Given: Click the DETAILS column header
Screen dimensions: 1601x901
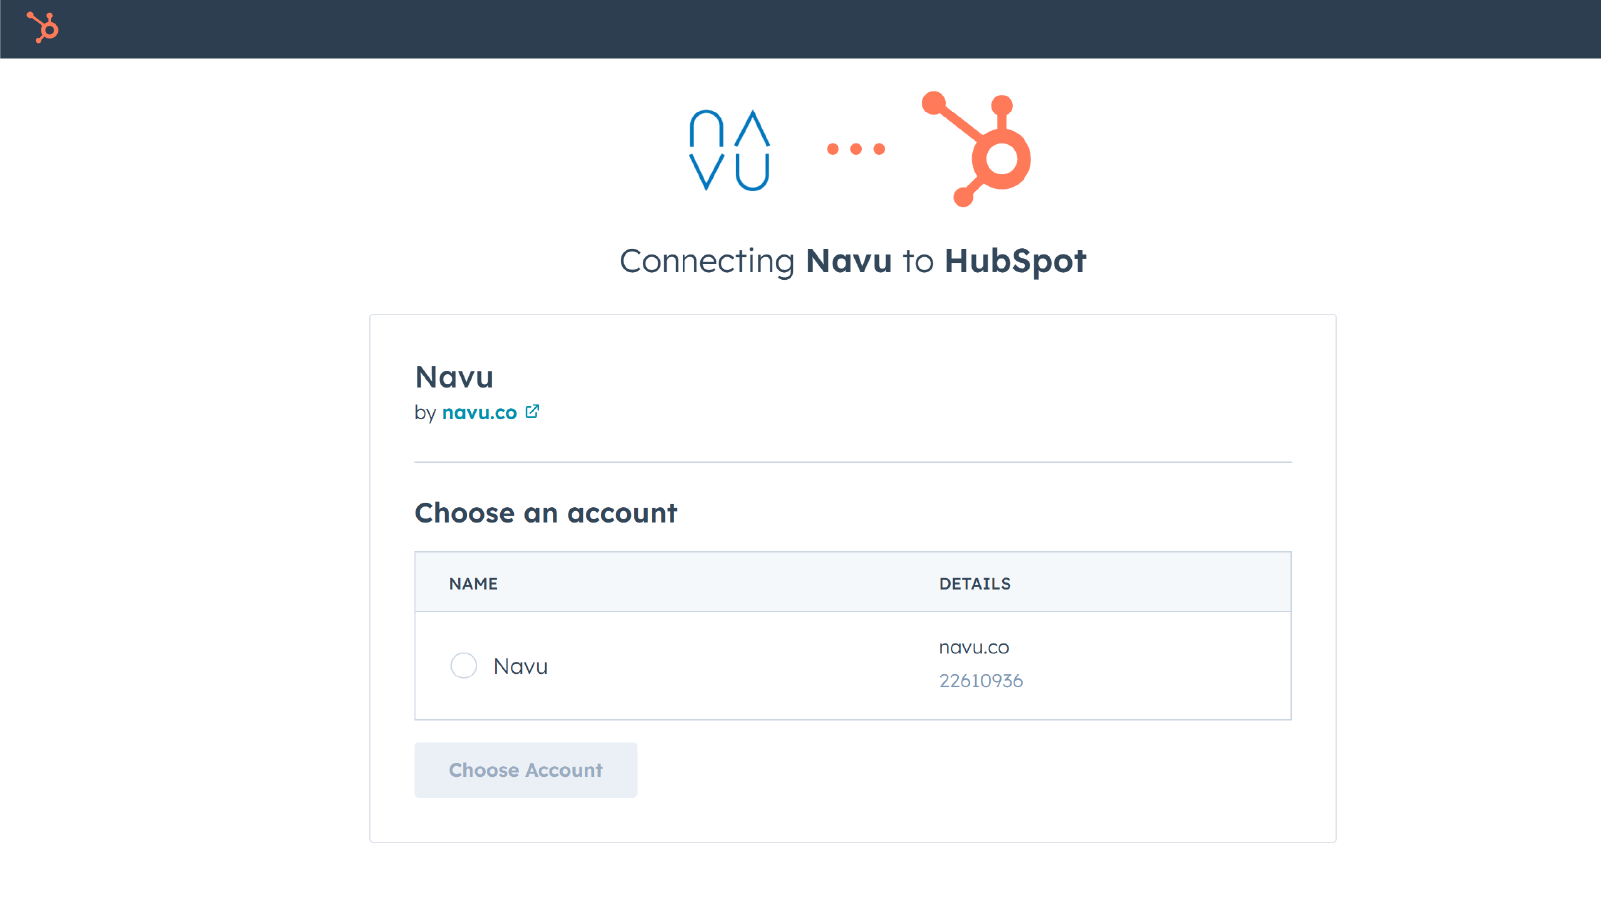Looking at the screenshot, I should (974, 584).
